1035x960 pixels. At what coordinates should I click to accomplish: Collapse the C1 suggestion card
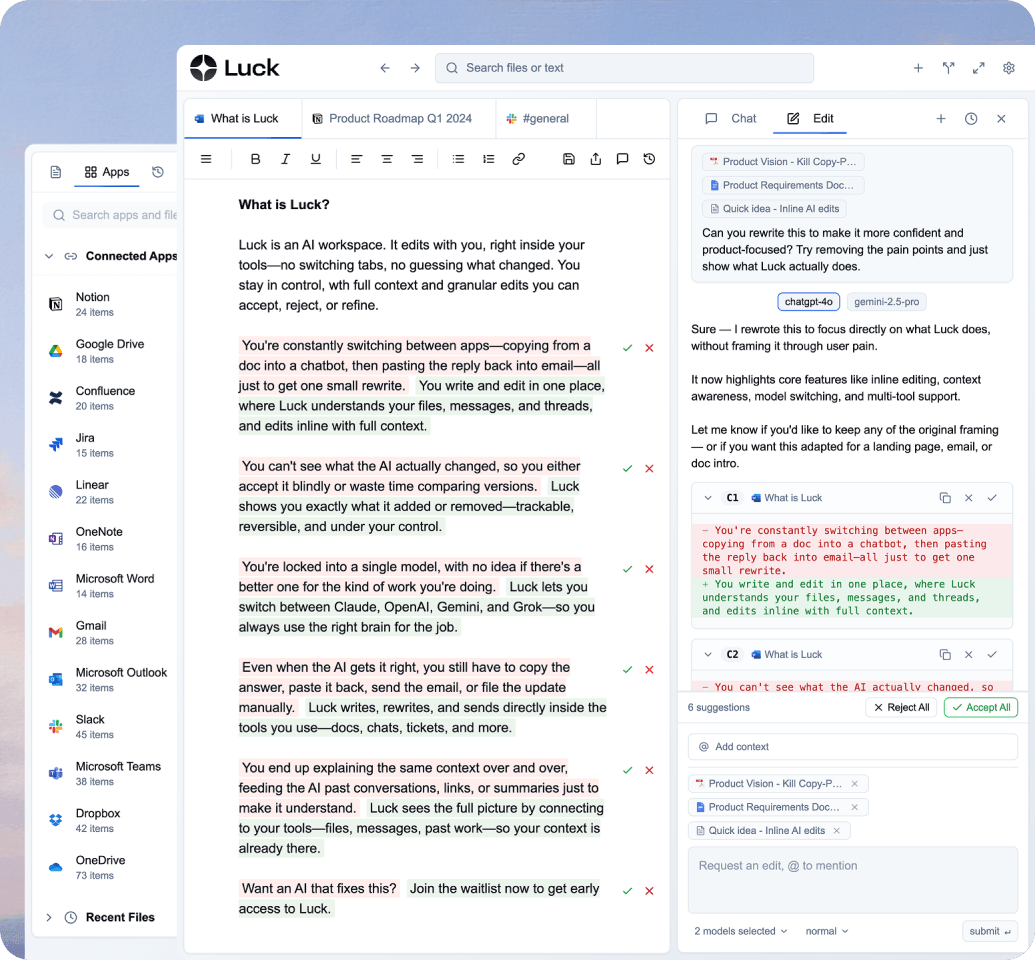[x=708, y=498]
